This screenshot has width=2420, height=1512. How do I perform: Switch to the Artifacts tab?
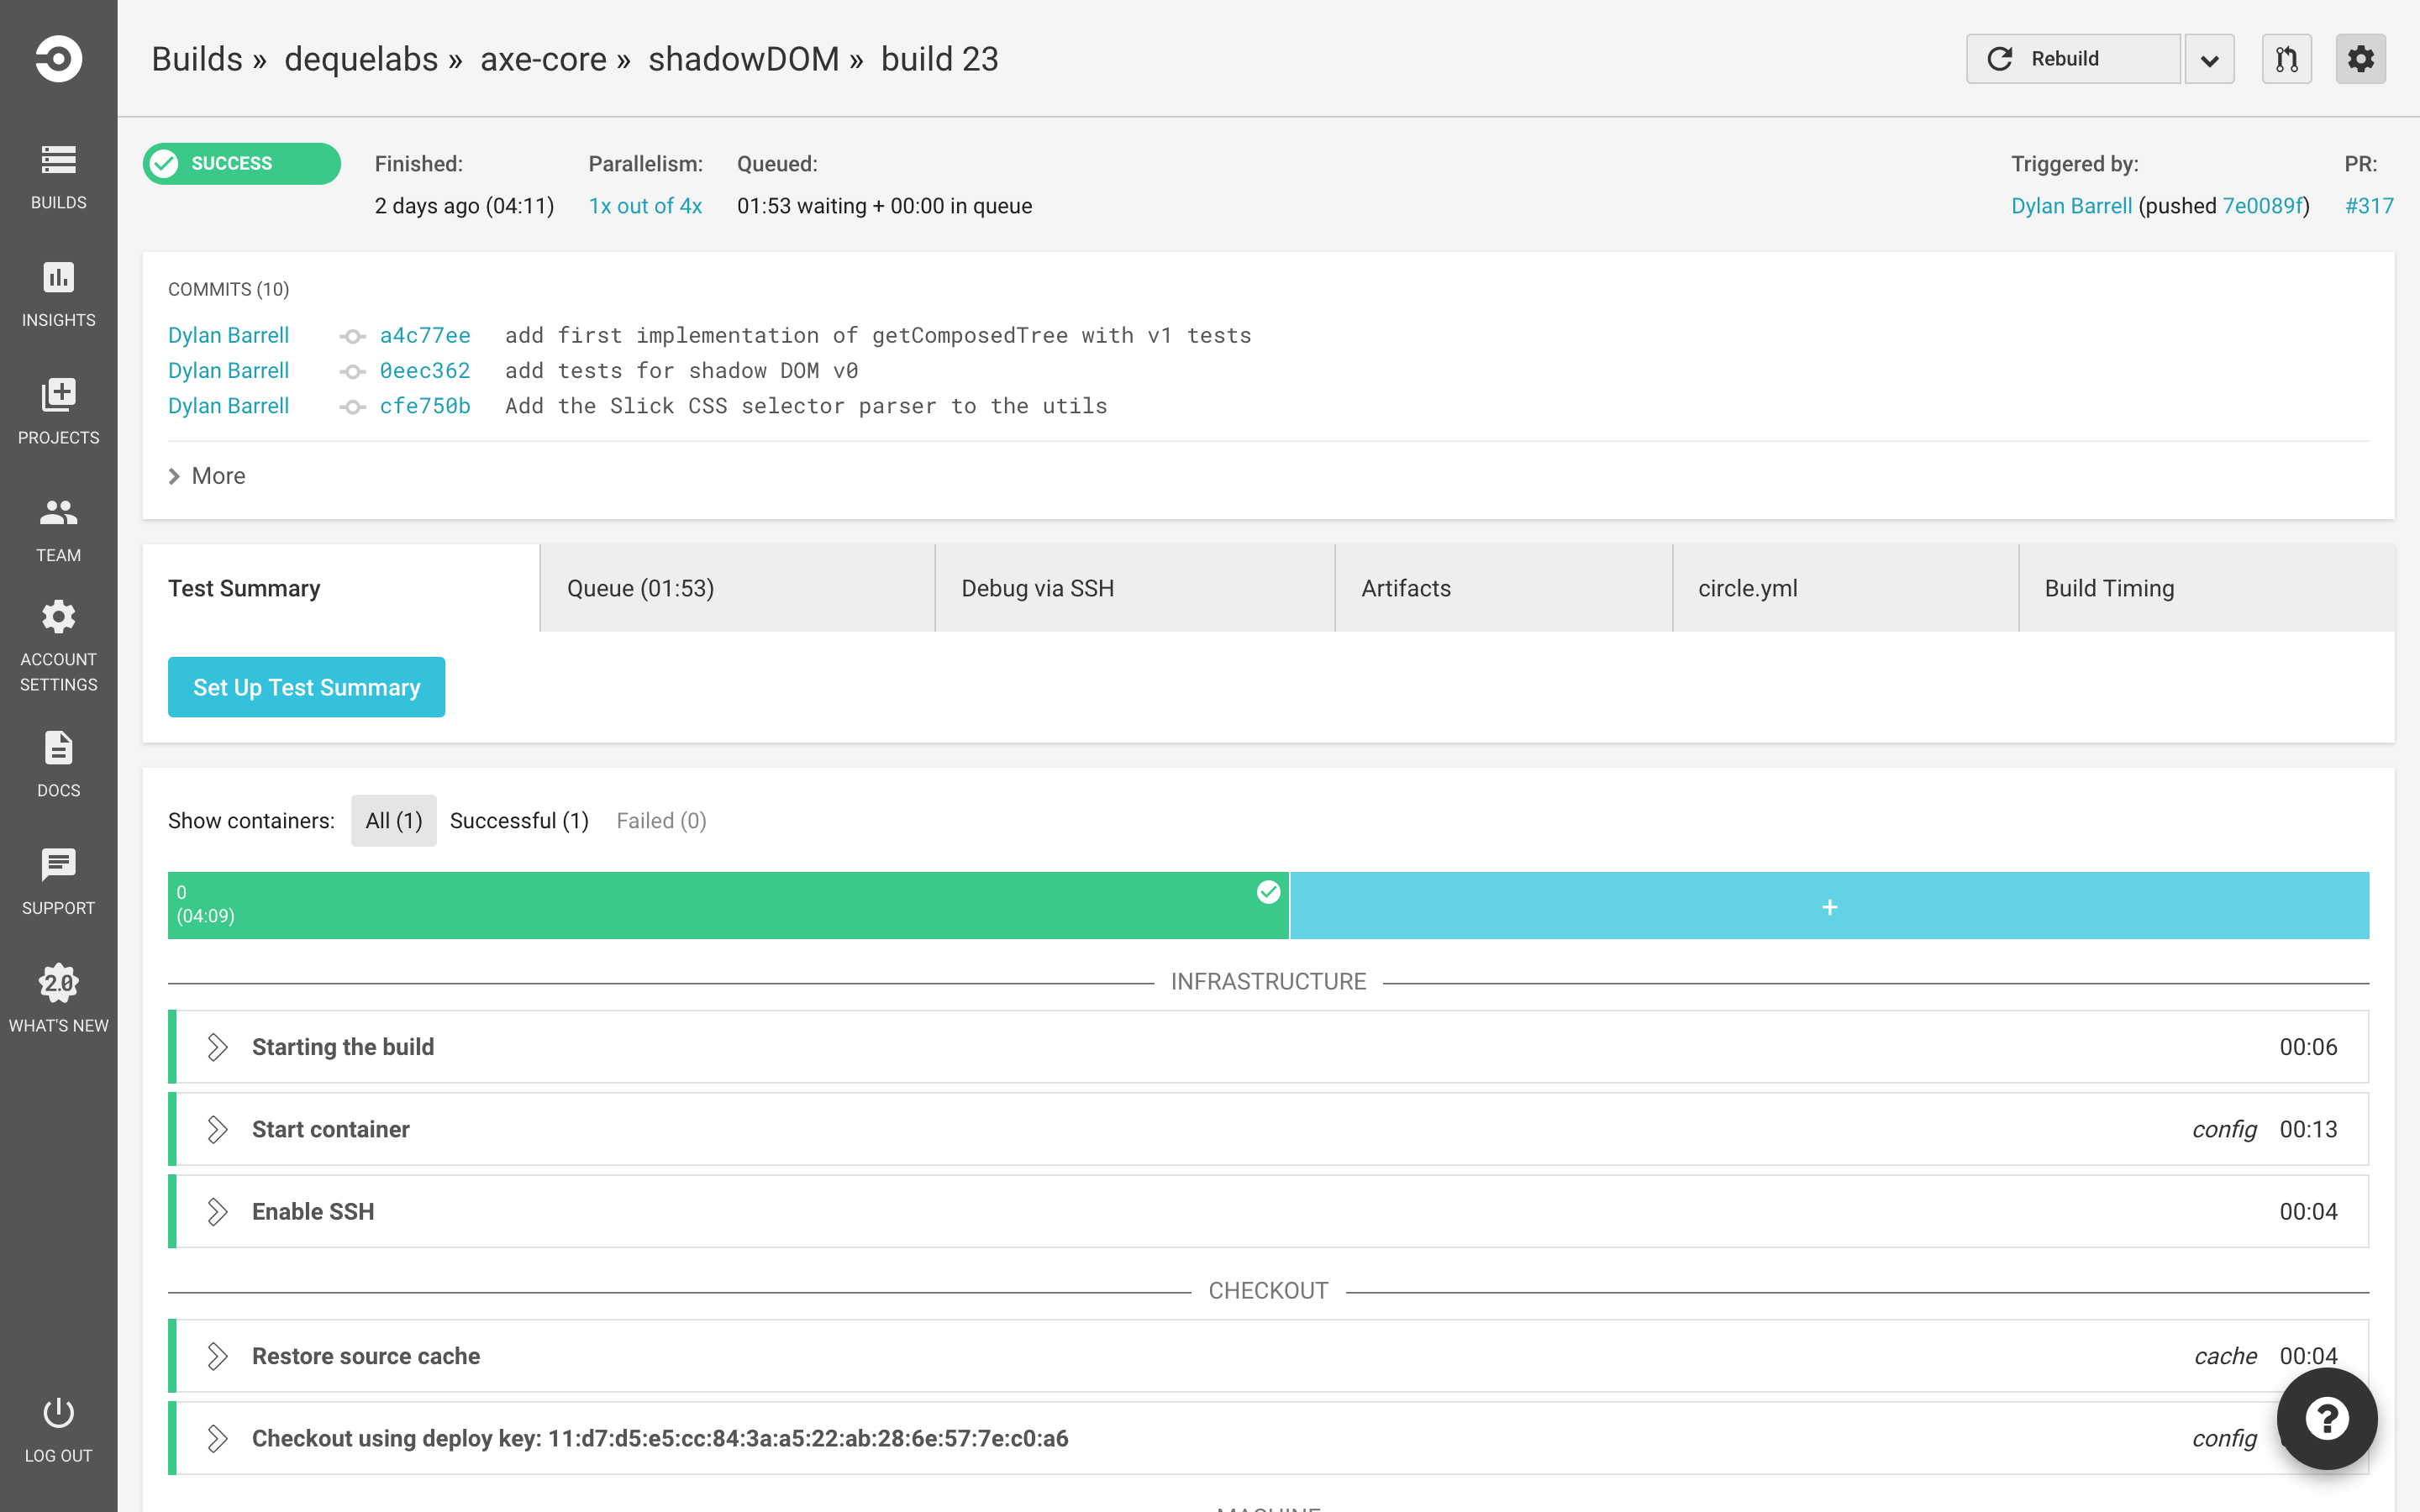pyautogui.click(x=1404, y=588)
